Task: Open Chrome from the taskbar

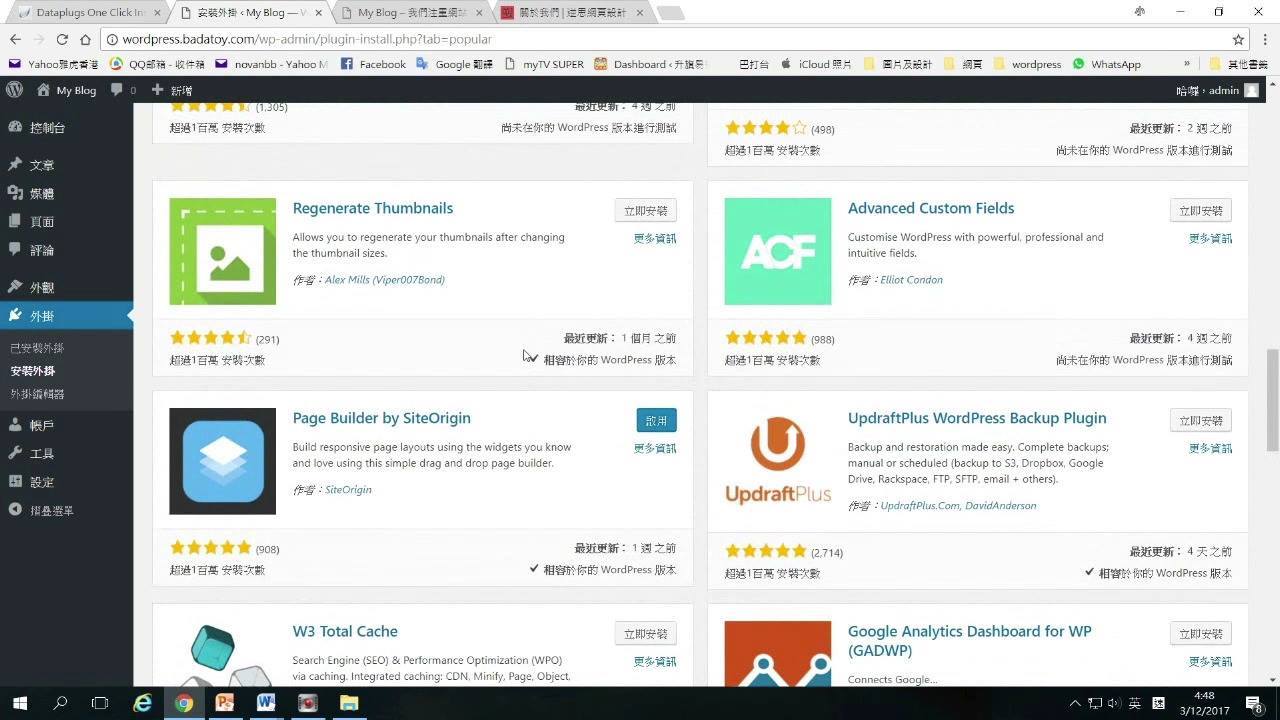Action: [x=184, y=703]
